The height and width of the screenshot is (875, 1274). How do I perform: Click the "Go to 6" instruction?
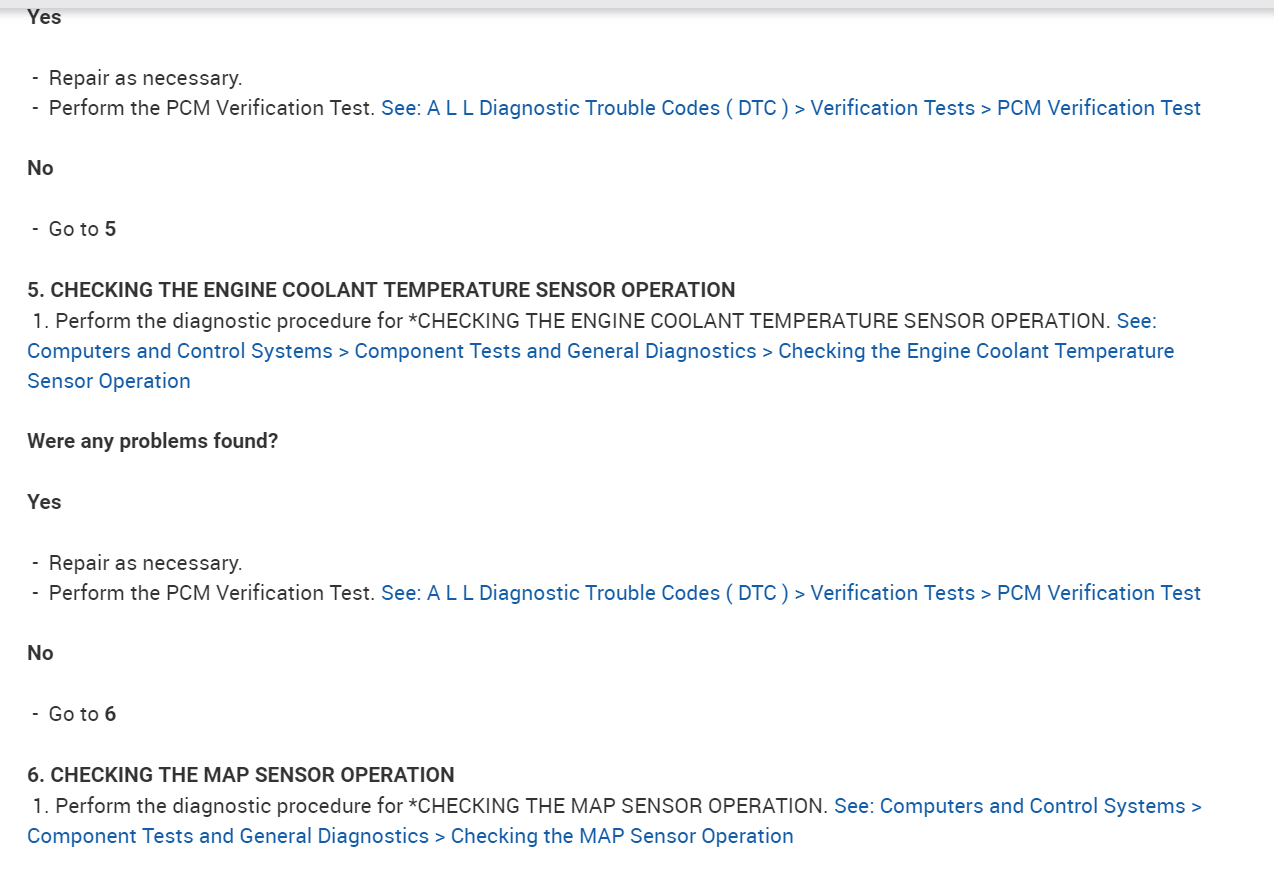point(82,714)
